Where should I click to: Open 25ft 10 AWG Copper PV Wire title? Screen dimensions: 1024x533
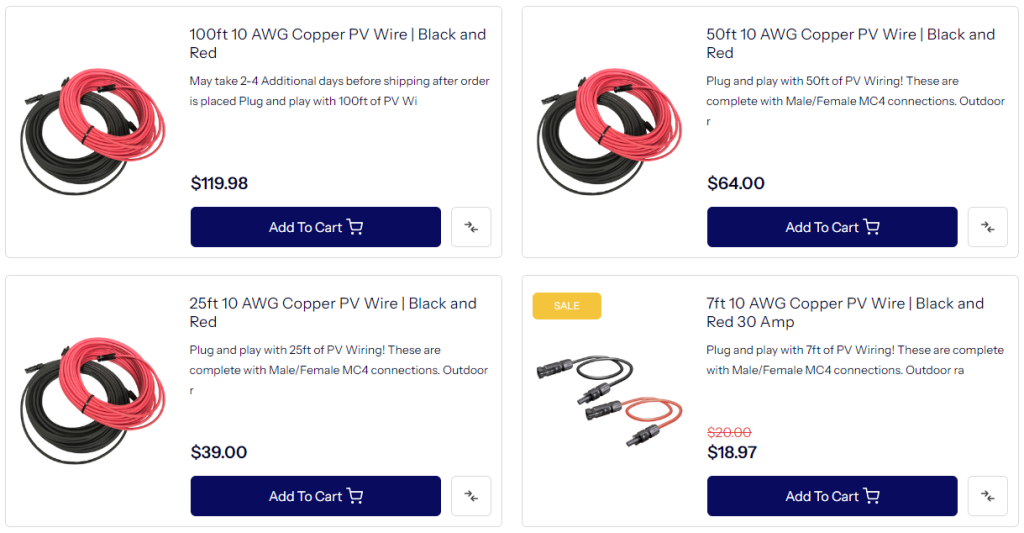tap(333, 312)
